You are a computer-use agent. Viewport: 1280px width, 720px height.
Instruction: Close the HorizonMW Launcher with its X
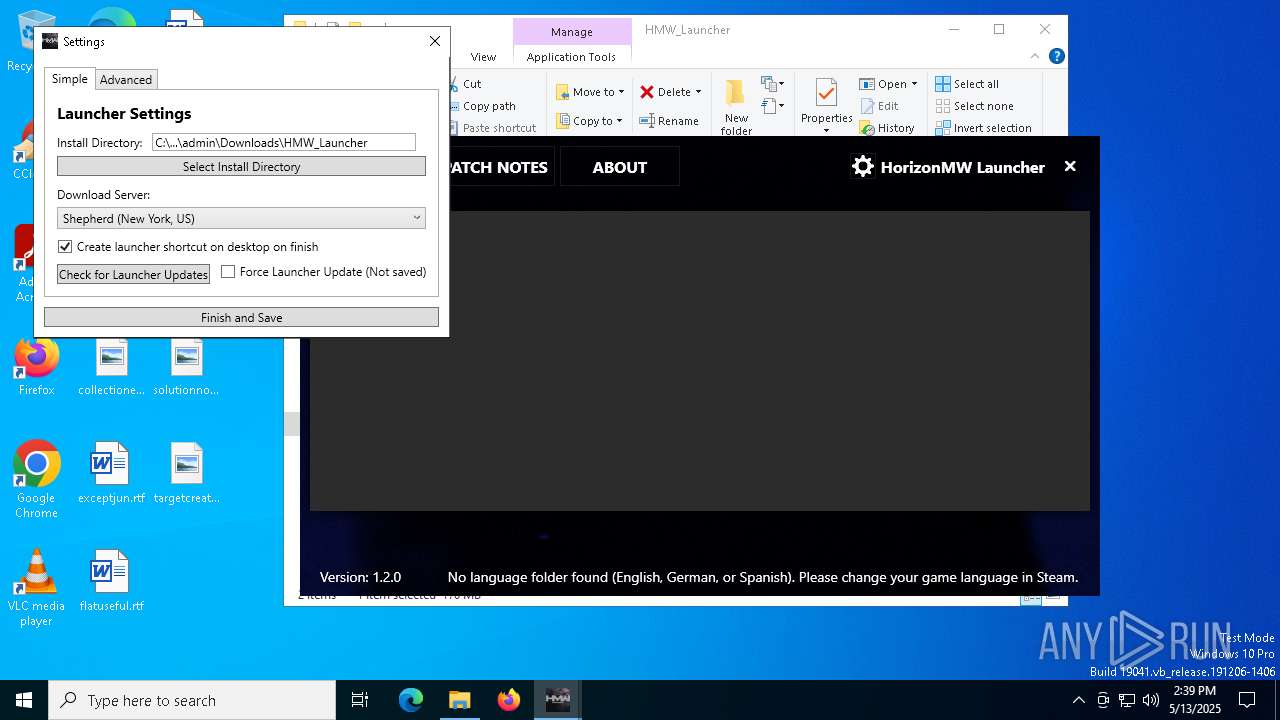pos(1070,166)
